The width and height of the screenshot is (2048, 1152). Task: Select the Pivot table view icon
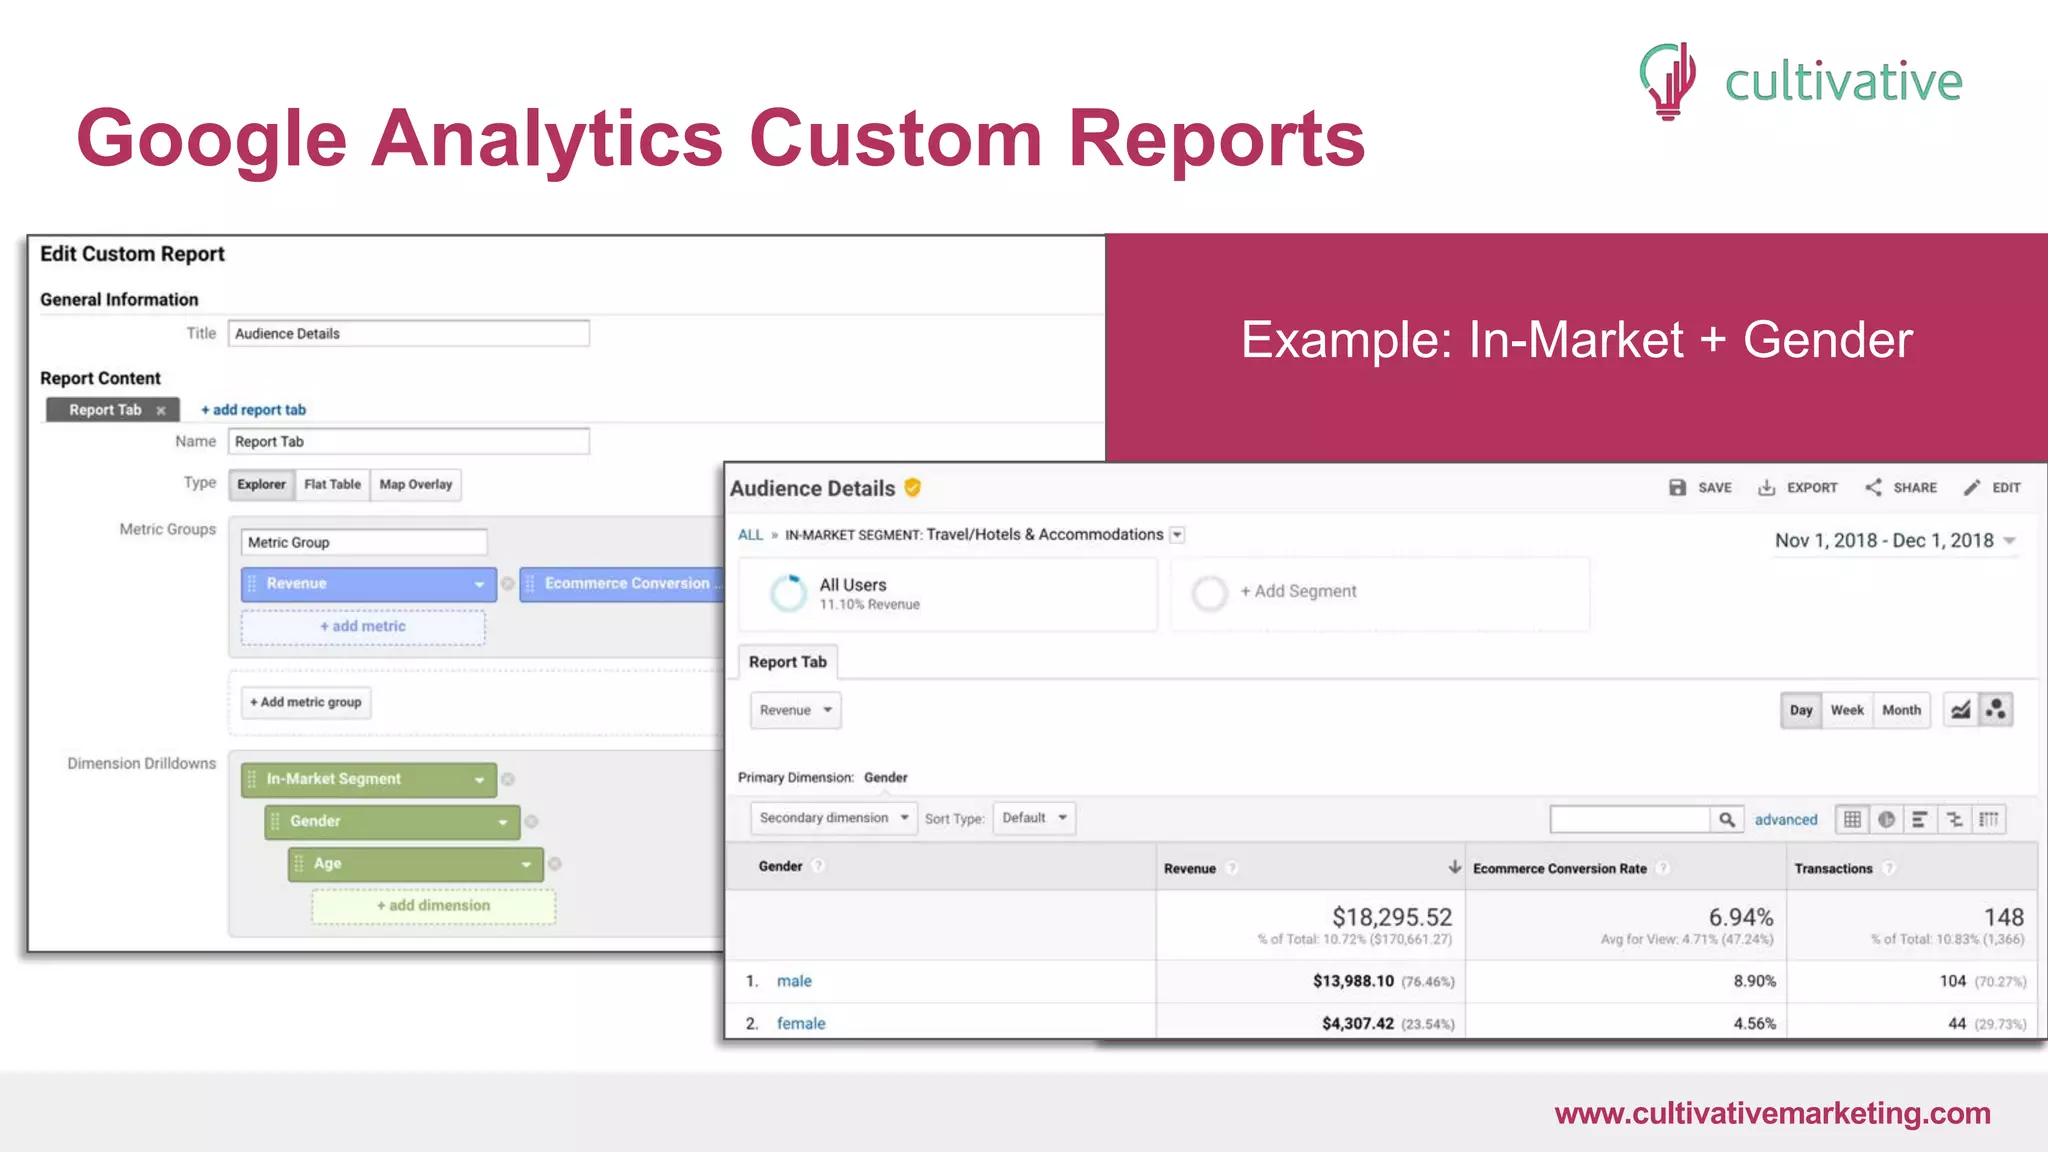[1989, 819]
